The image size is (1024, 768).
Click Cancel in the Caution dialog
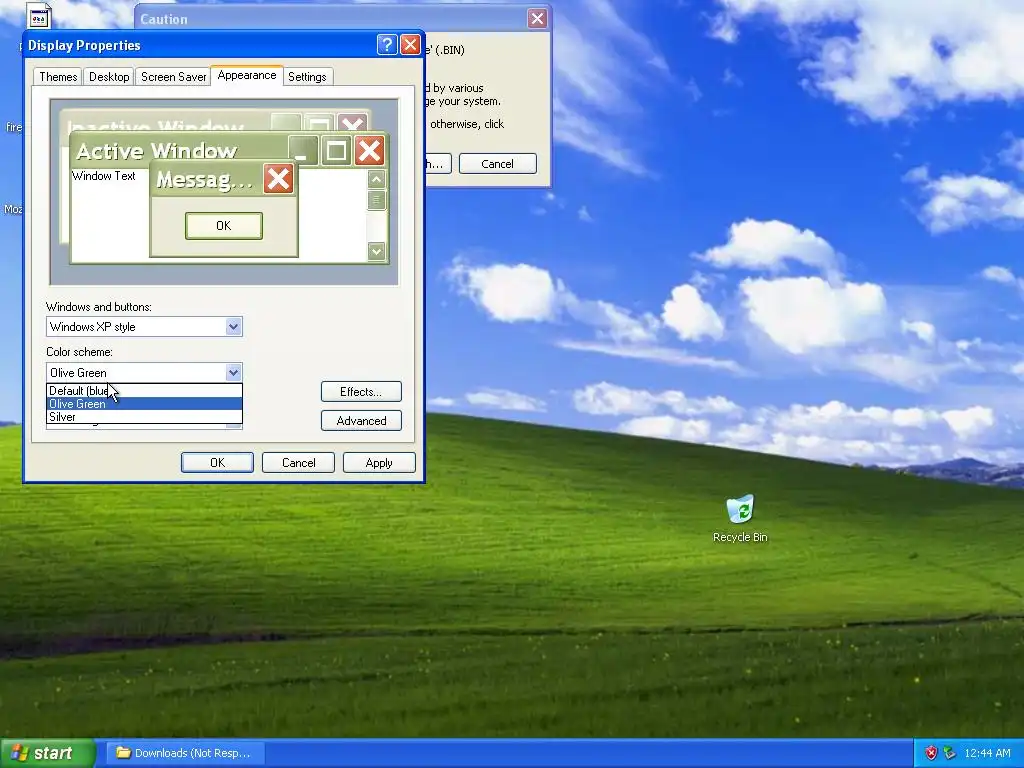pos(498,163)
